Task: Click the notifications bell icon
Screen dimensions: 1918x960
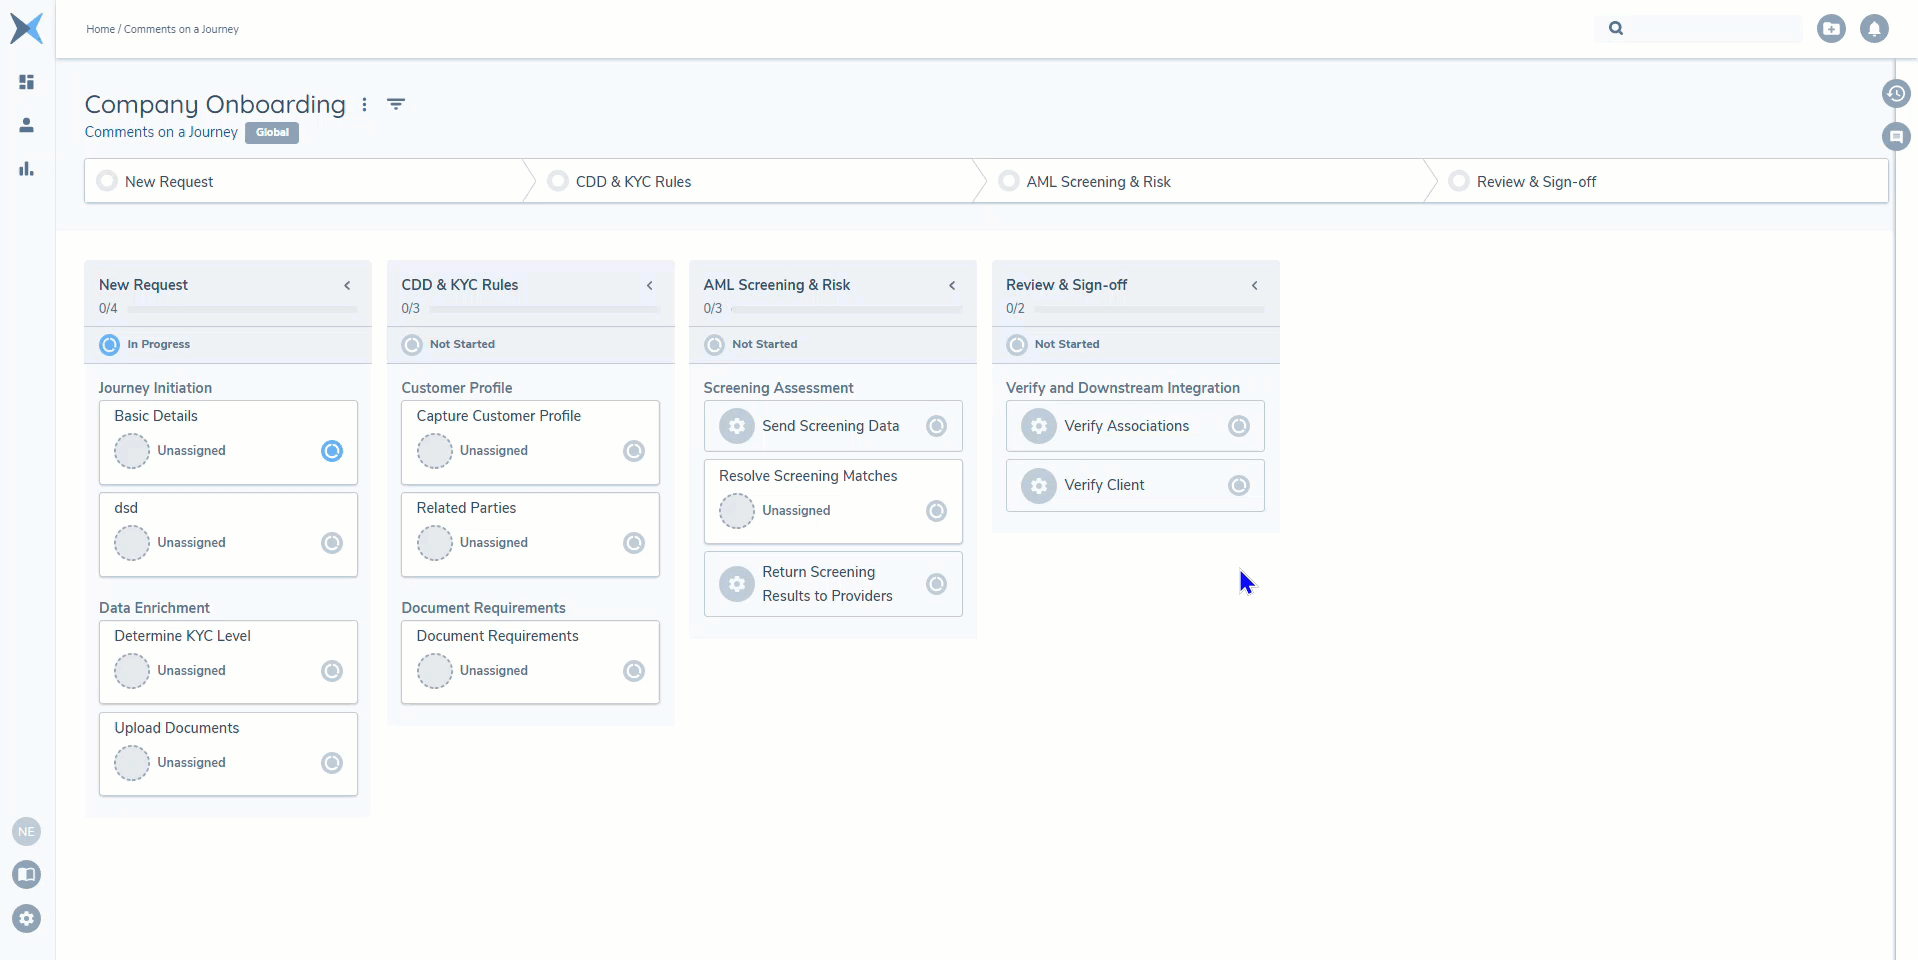Action: pyautogui.click(x=1874, y=29)
